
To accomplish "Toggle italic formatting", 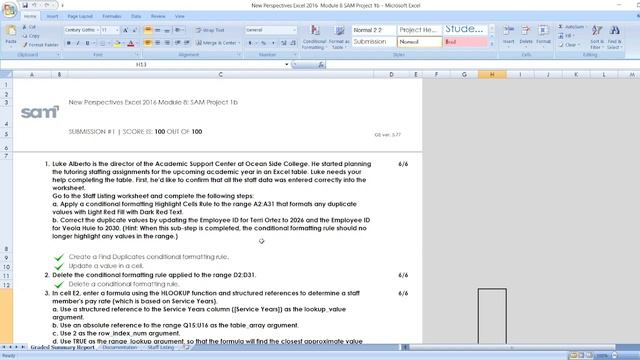I will pos(78,43).
